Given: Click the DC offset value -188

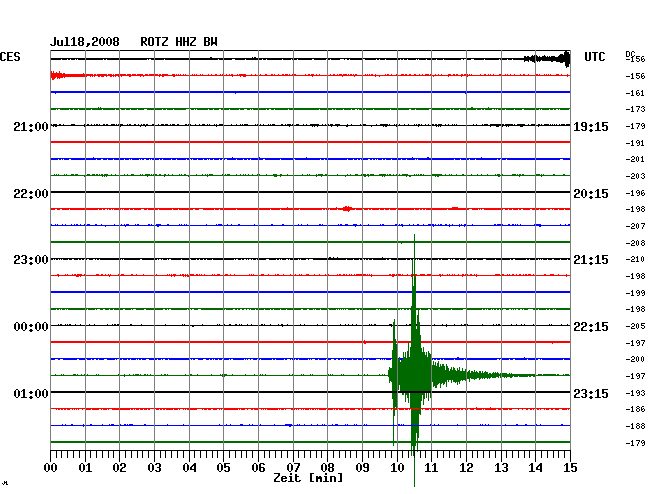Looking at the screenshot, I should click(x=635, y=426).
